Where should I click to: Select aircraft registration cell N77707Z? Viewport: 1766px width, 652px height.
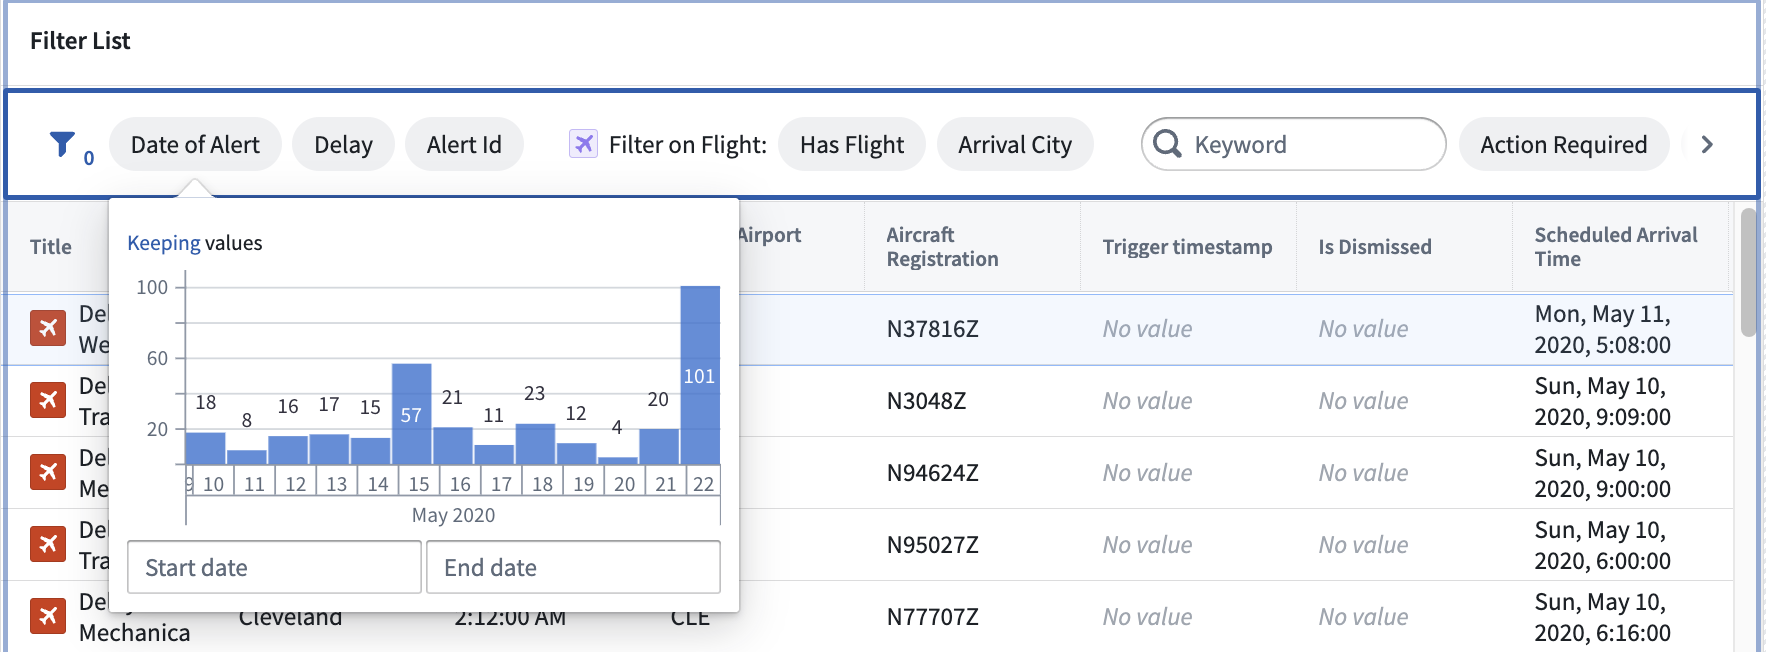tap(932, 617)
